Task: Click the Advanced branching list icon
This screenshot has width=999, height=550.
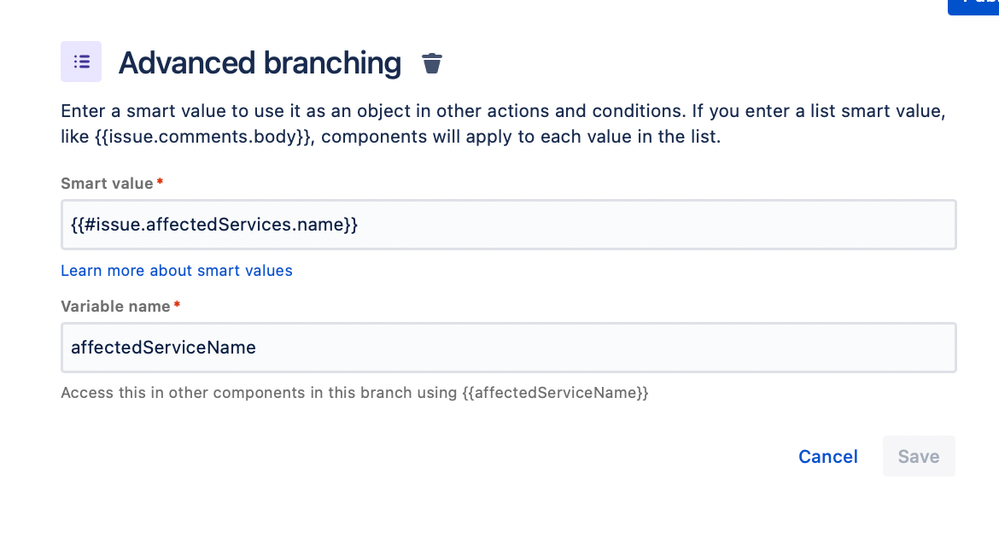Action: pyautogui.click(x=81, y=62)
